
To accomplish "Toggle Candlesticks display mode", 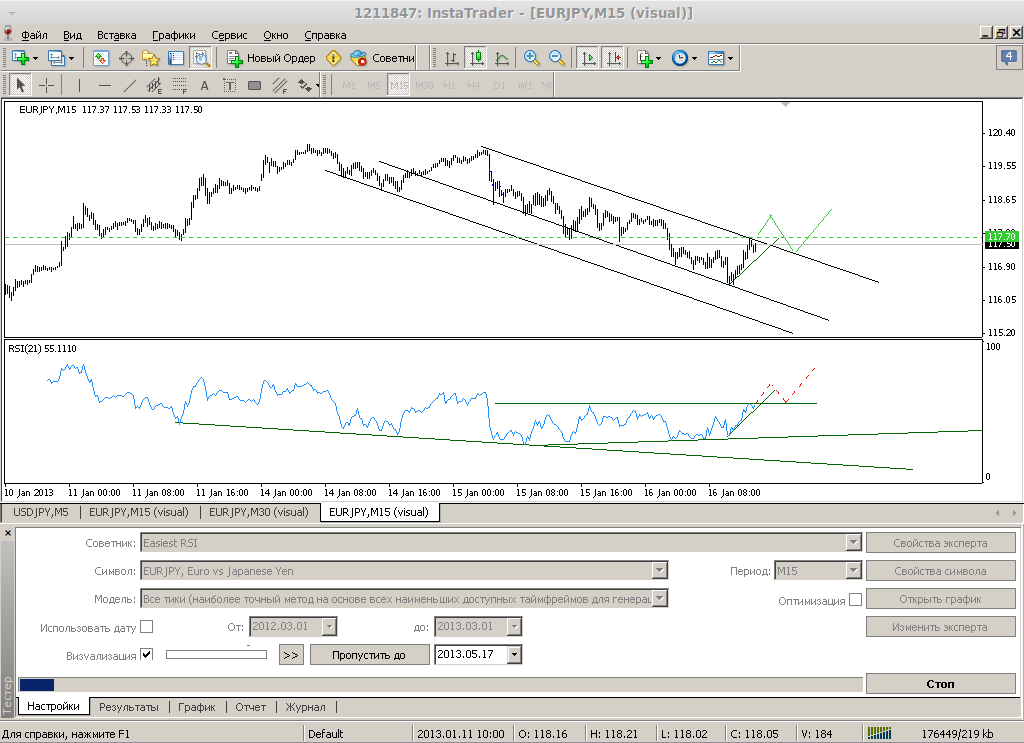I will click(x=477, y=58).
